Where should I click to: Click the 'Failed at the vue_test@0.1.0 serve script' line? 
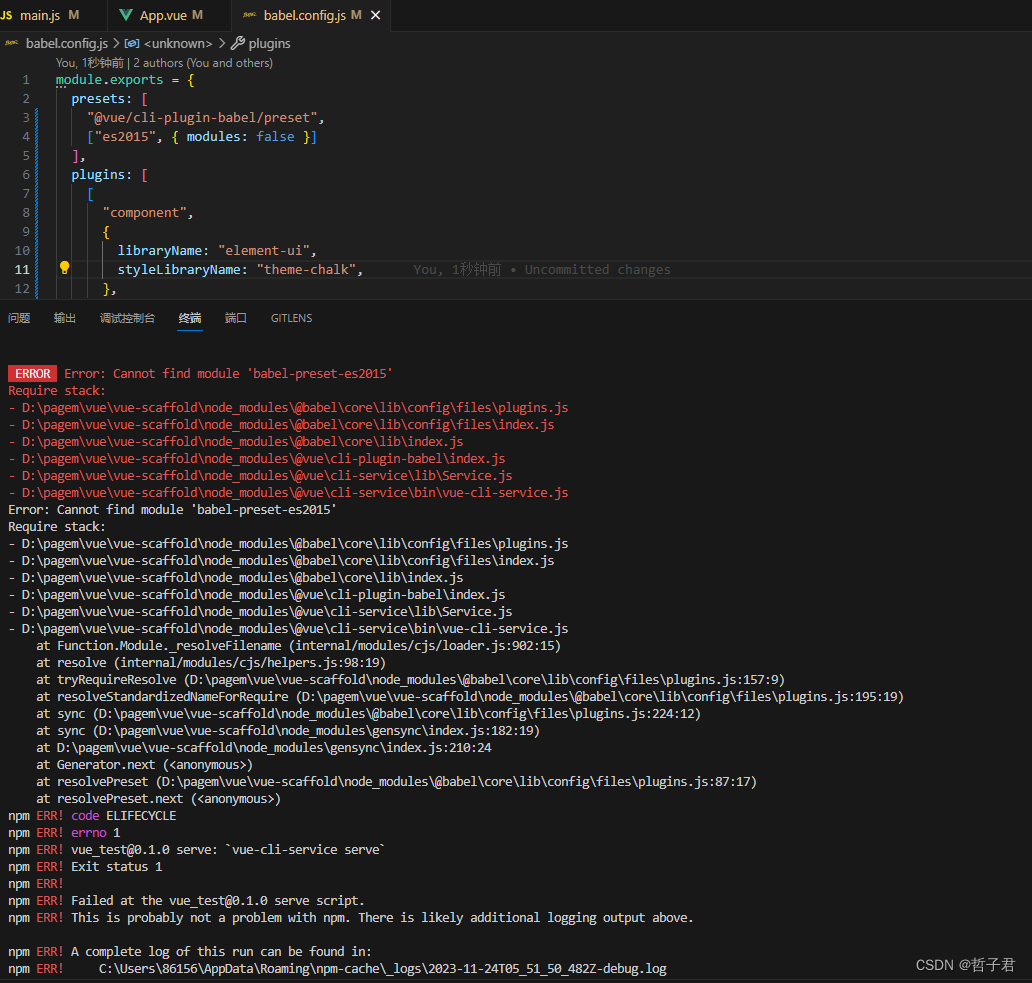point(186,901)
